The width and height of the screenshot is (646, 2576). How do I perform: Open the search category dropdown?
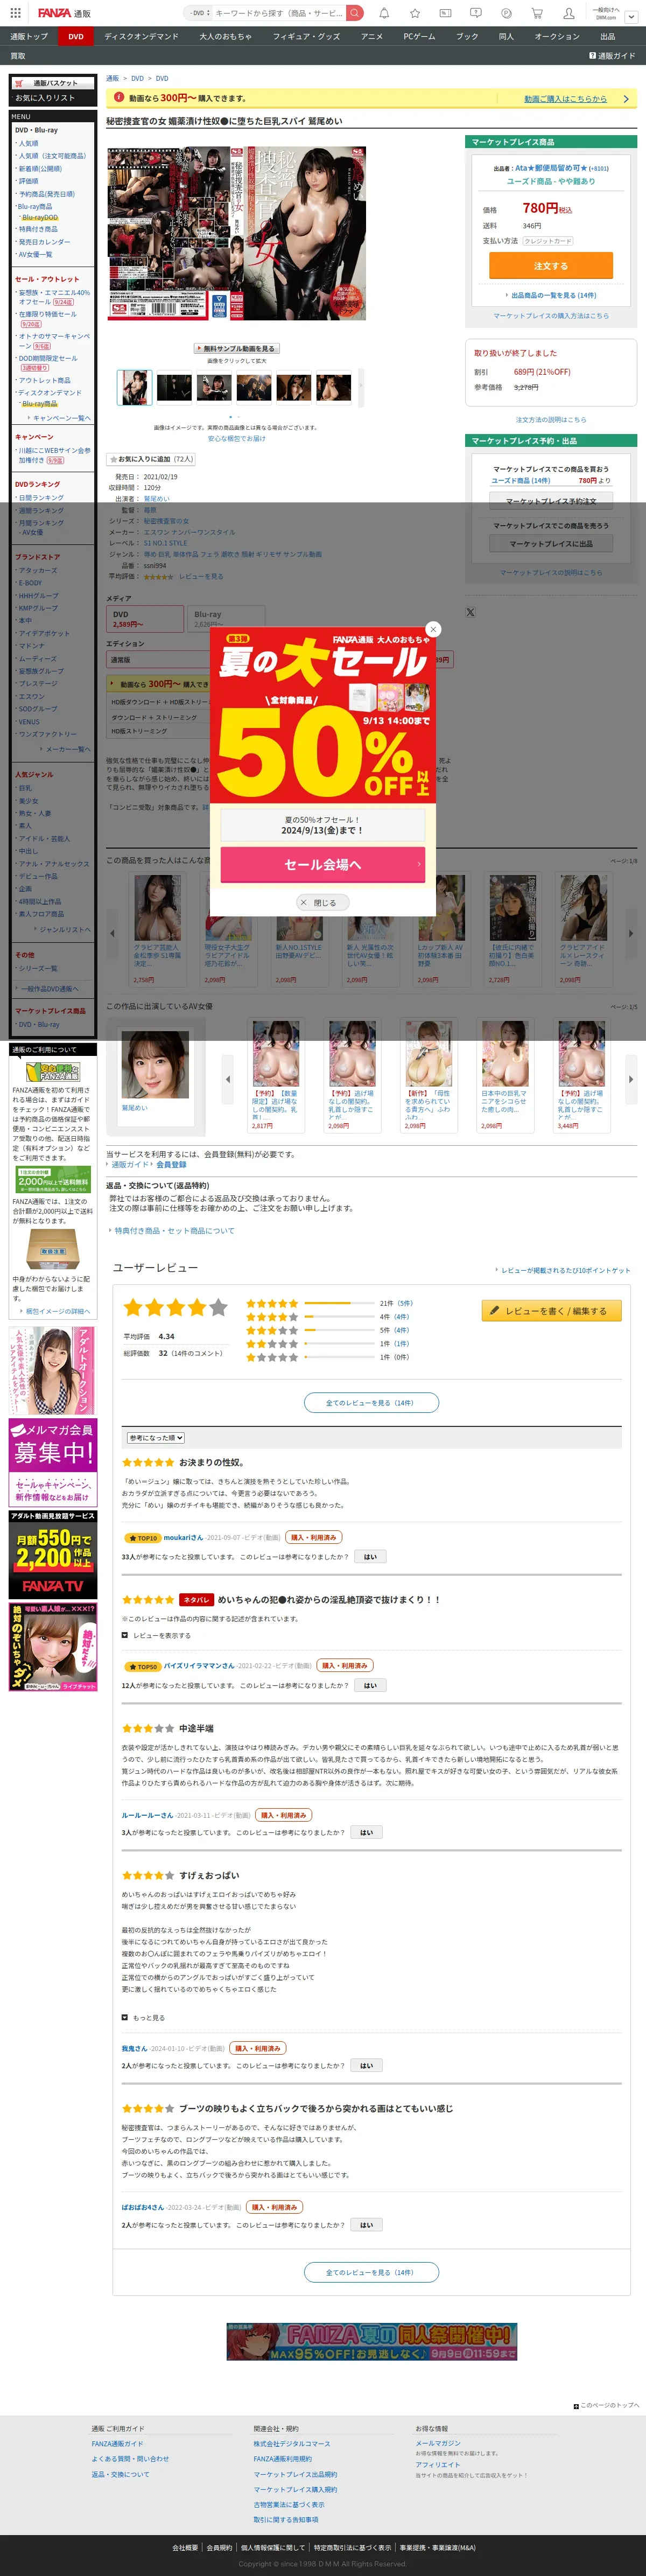tap(198, 13)
